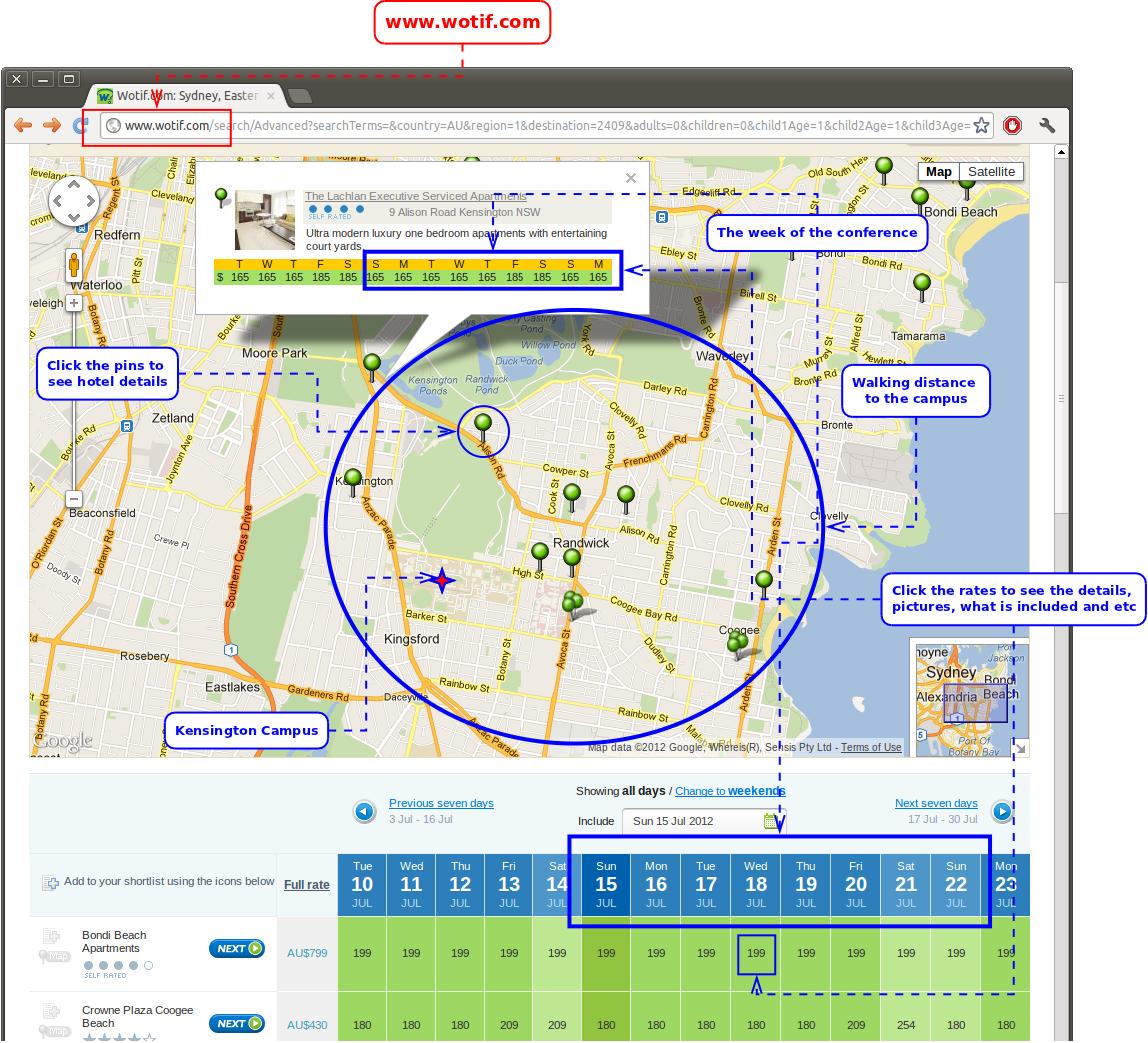The image size is (1148, 1043).
Task: Click the Full rate column header
Action: [x=307, y=884]
